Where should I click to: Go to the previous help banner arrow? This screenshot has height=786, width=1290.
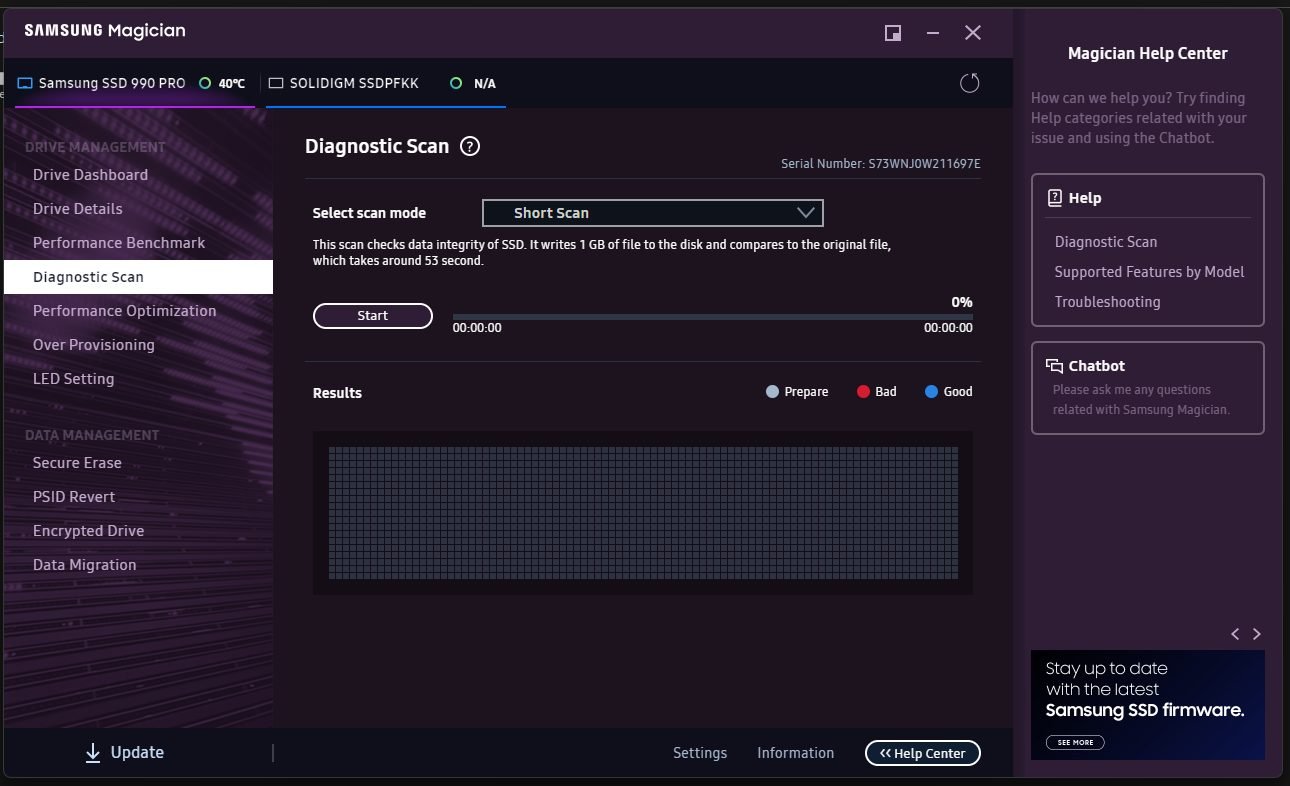[1235, 634]
